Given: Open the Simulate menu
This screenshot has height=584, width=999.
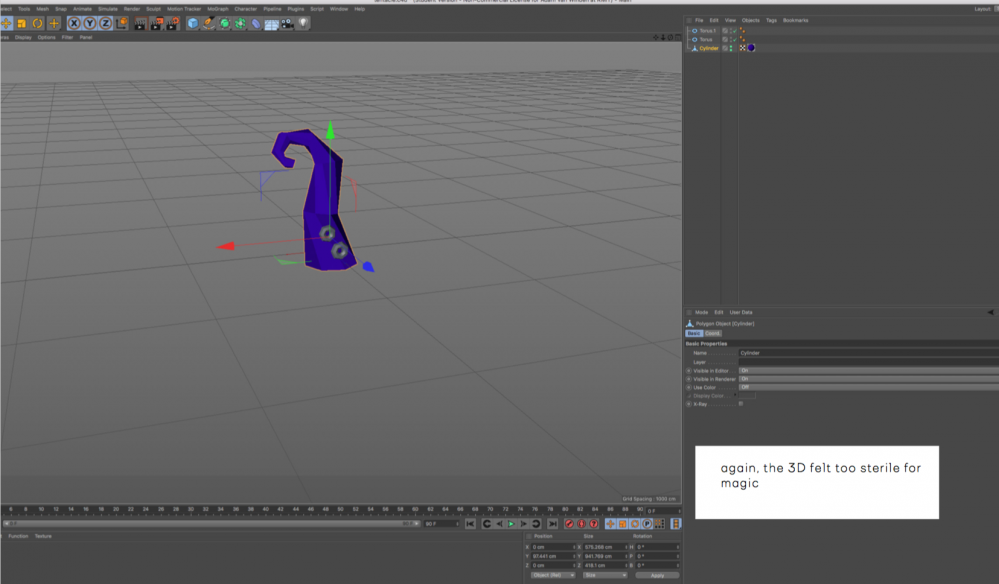Looking at the screenshot, I should click(x=108, y=9).
